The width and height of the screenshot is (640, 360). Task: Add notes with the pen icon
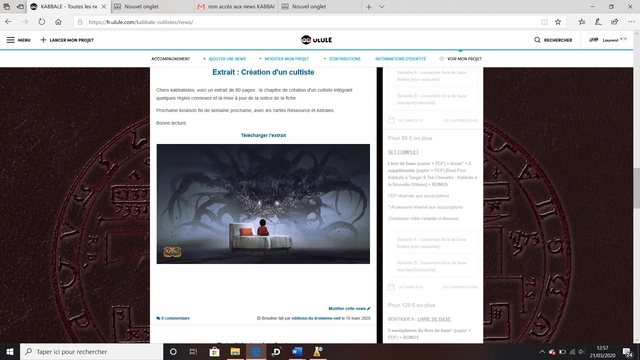pos(598,22)
